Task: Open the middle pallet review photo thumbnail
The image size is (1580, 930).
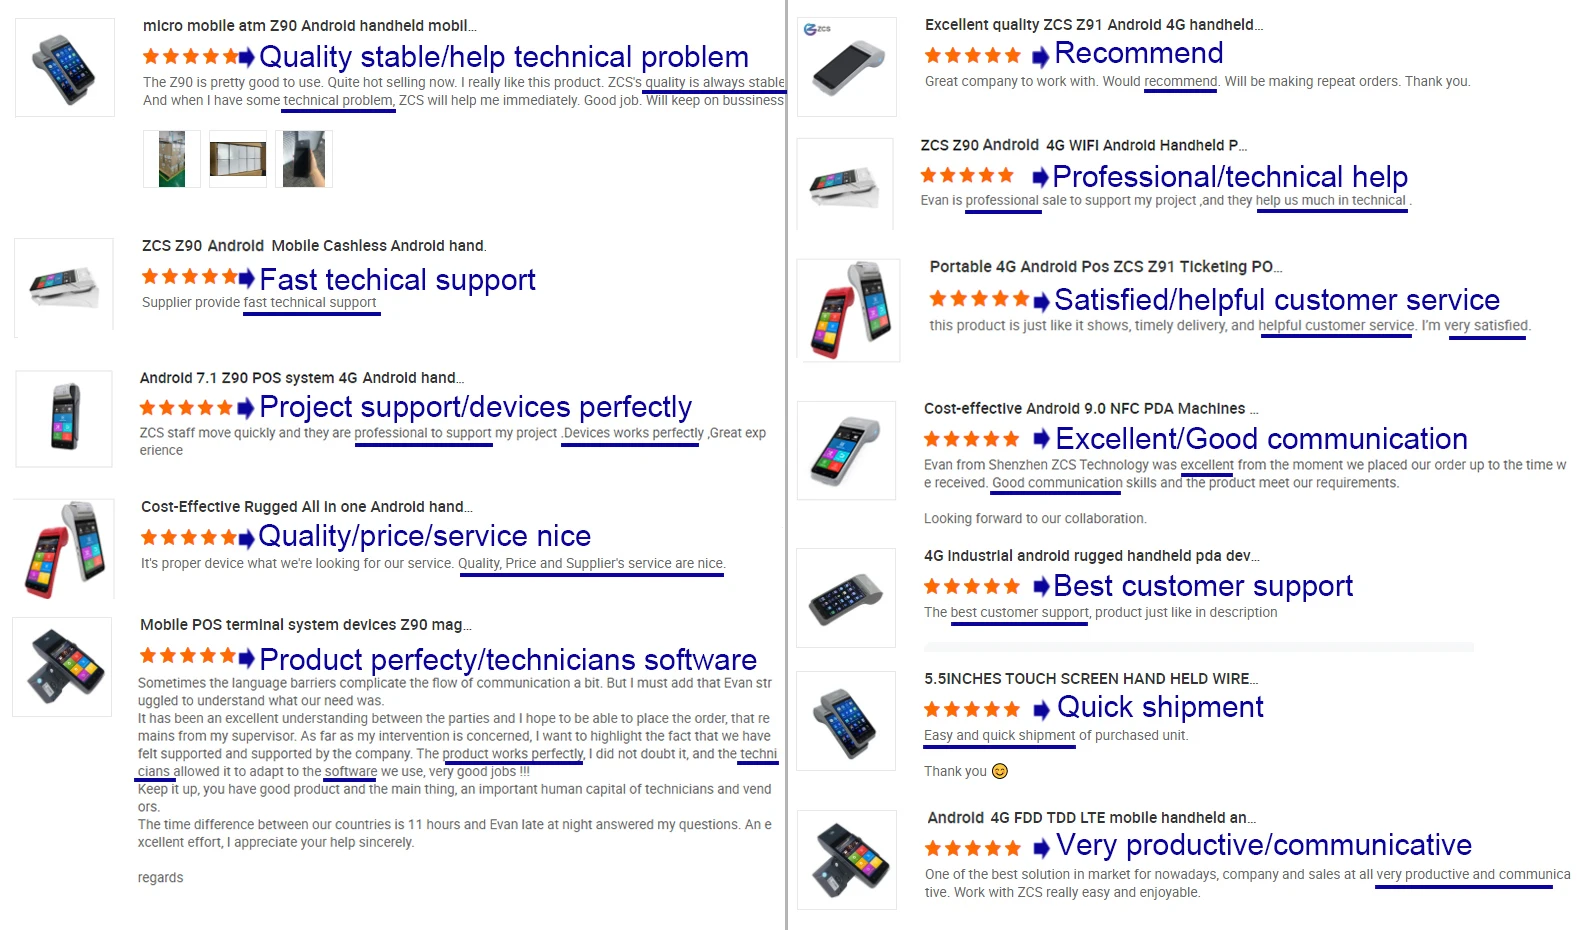Action: 238,159
